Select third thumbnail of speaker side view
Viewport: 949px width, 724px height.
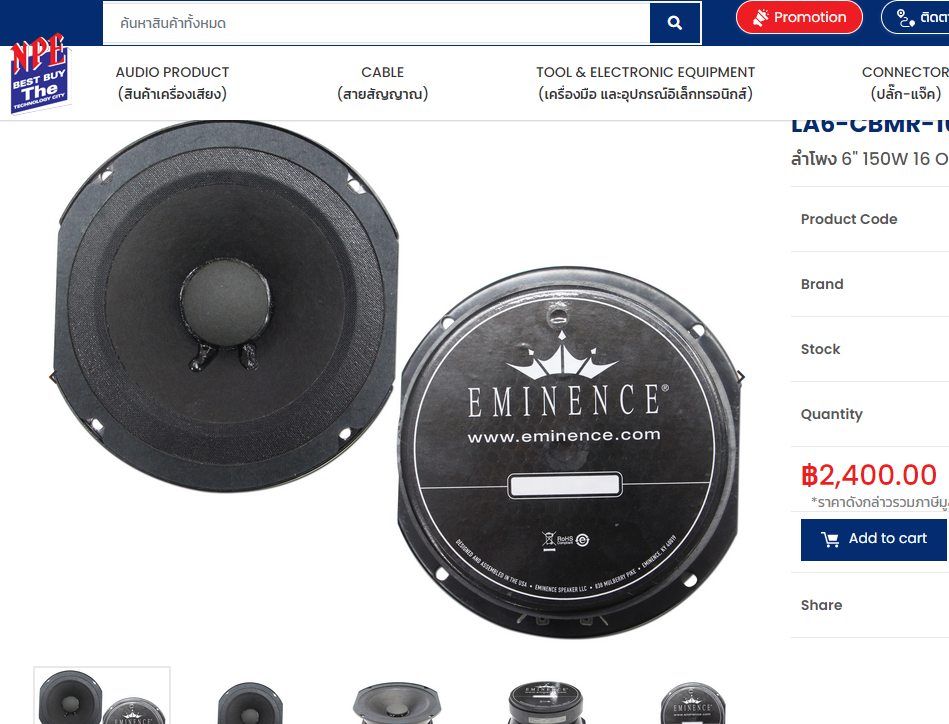[396, 702]
